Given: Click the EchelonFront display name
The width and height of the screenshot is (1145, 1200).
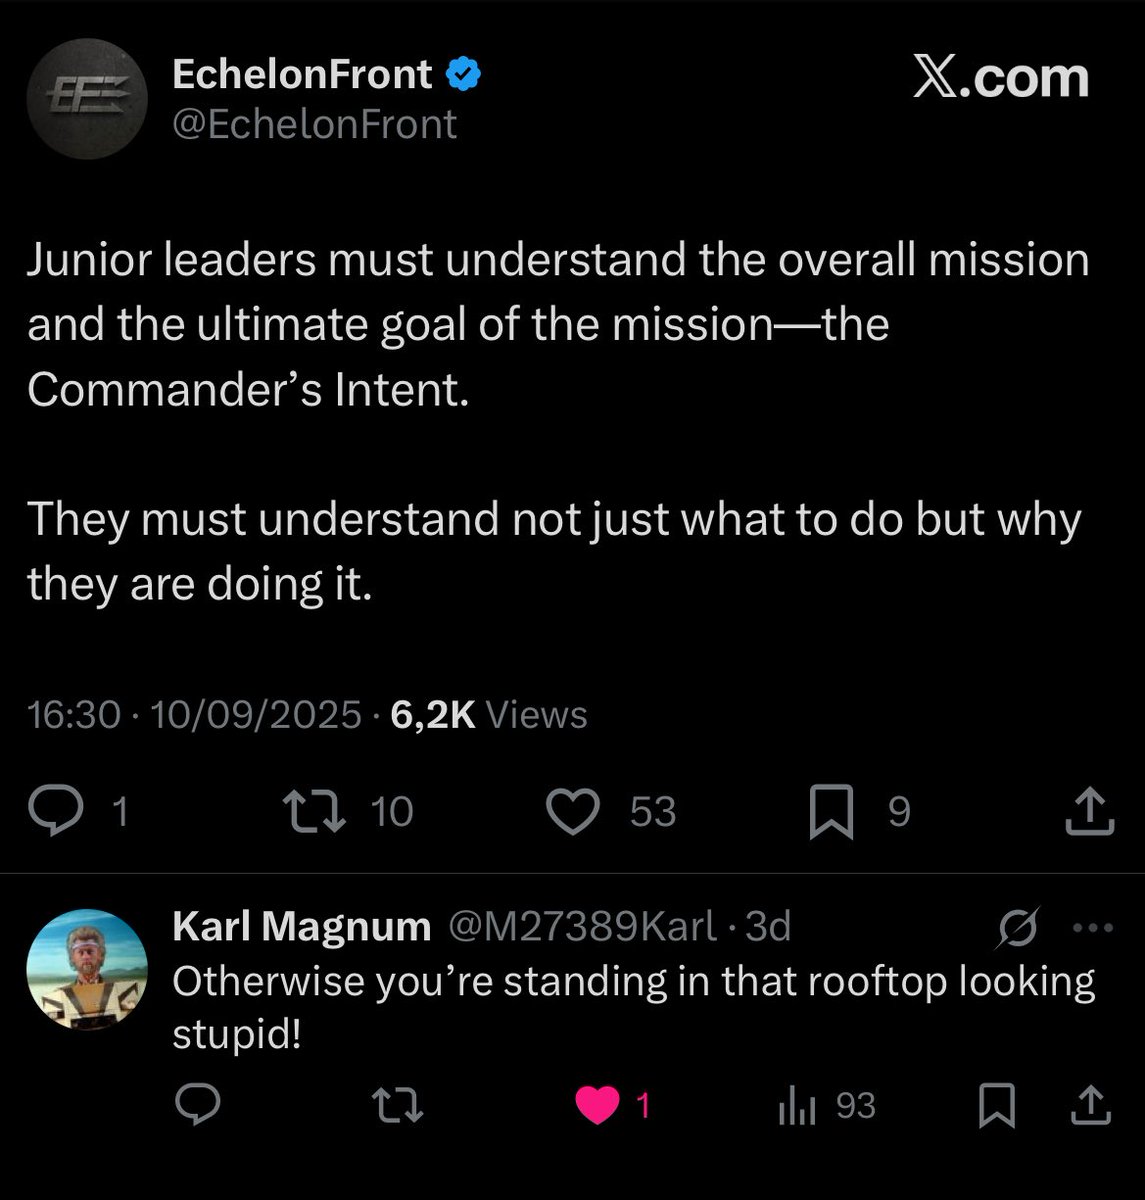Looking at the screenshot, I should click(x=302, y=74).
